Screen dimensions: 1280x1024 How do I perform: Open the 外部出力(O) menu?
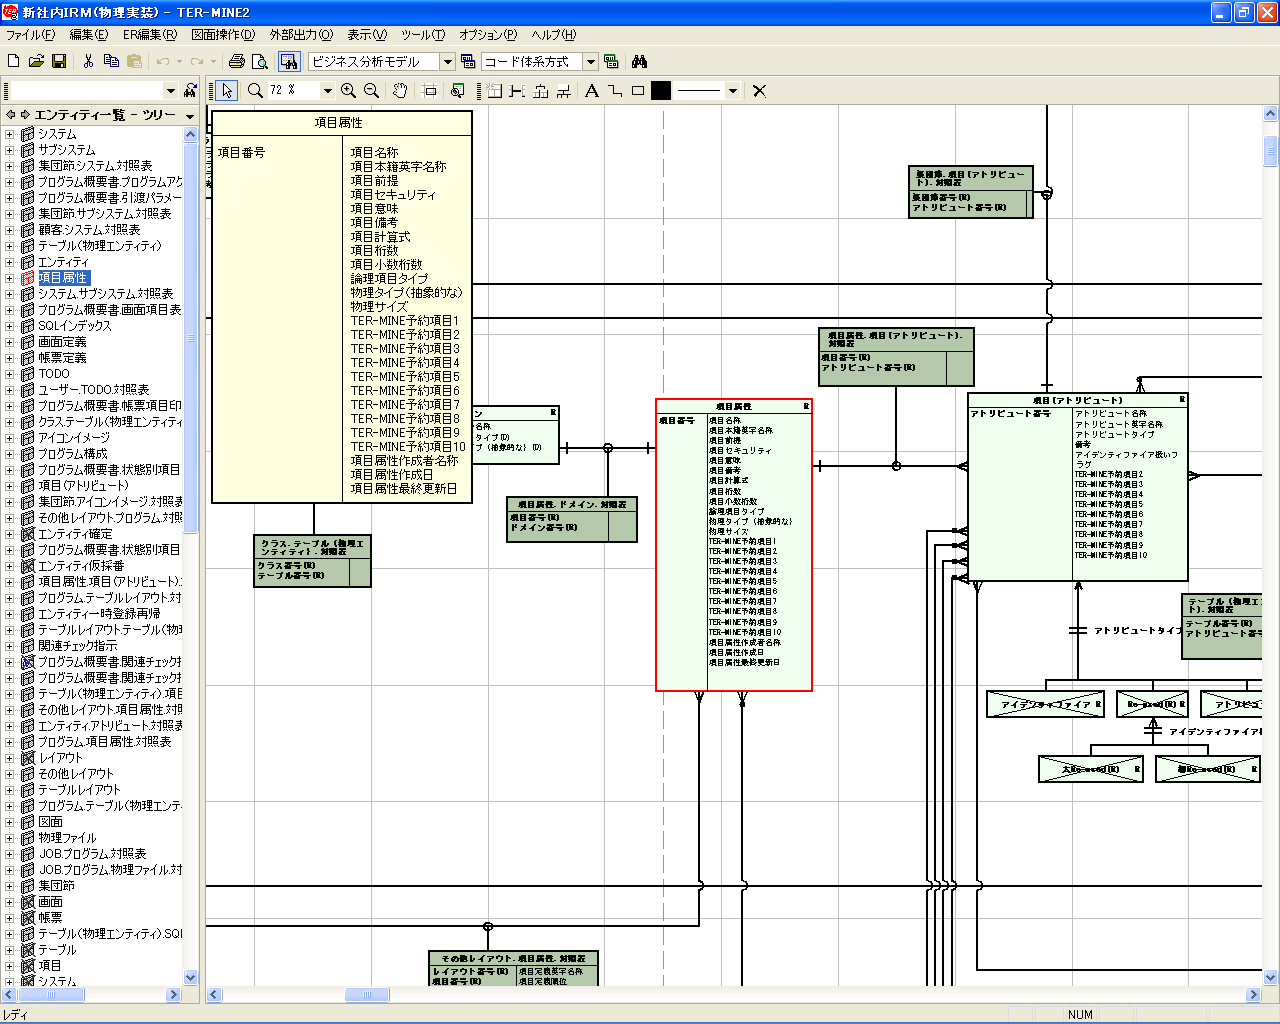click(301, 35)
